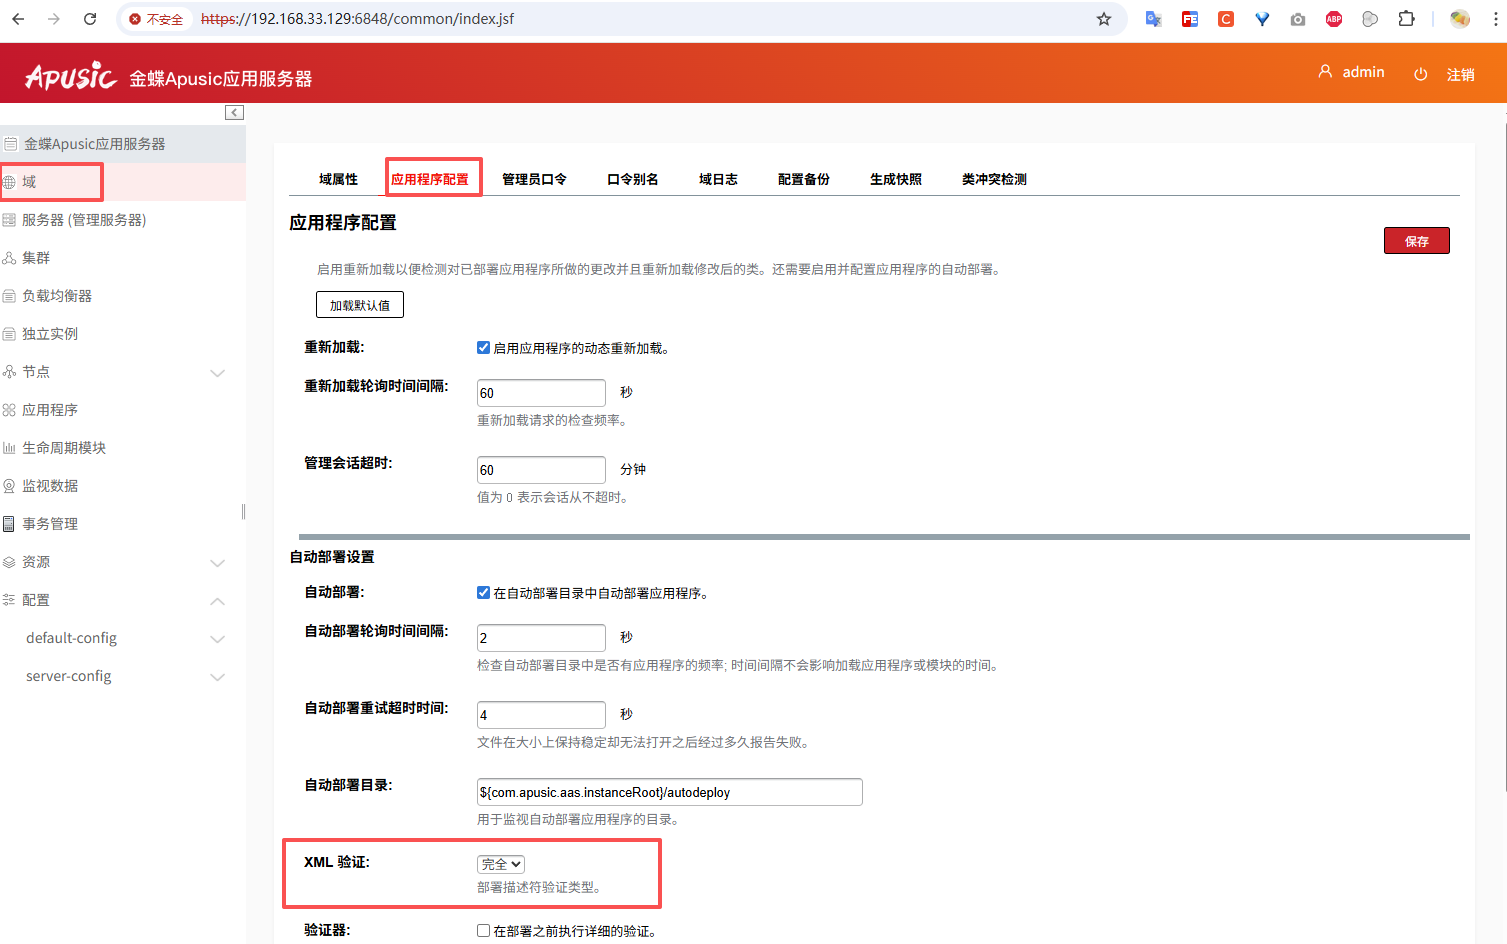Collapse the 配置 tree chevron
The height and width of the screenshot is (944, 1507).
[217, 601]
